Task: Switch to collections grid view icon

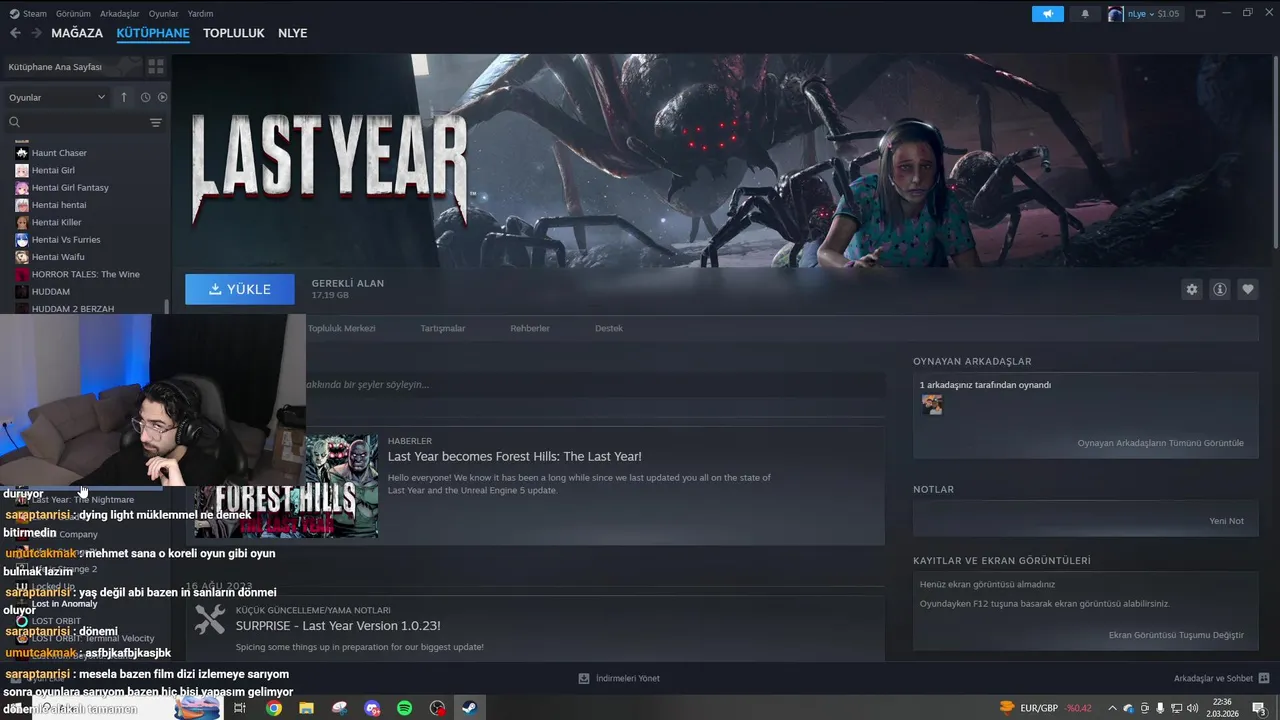Action: pos(156,67)
